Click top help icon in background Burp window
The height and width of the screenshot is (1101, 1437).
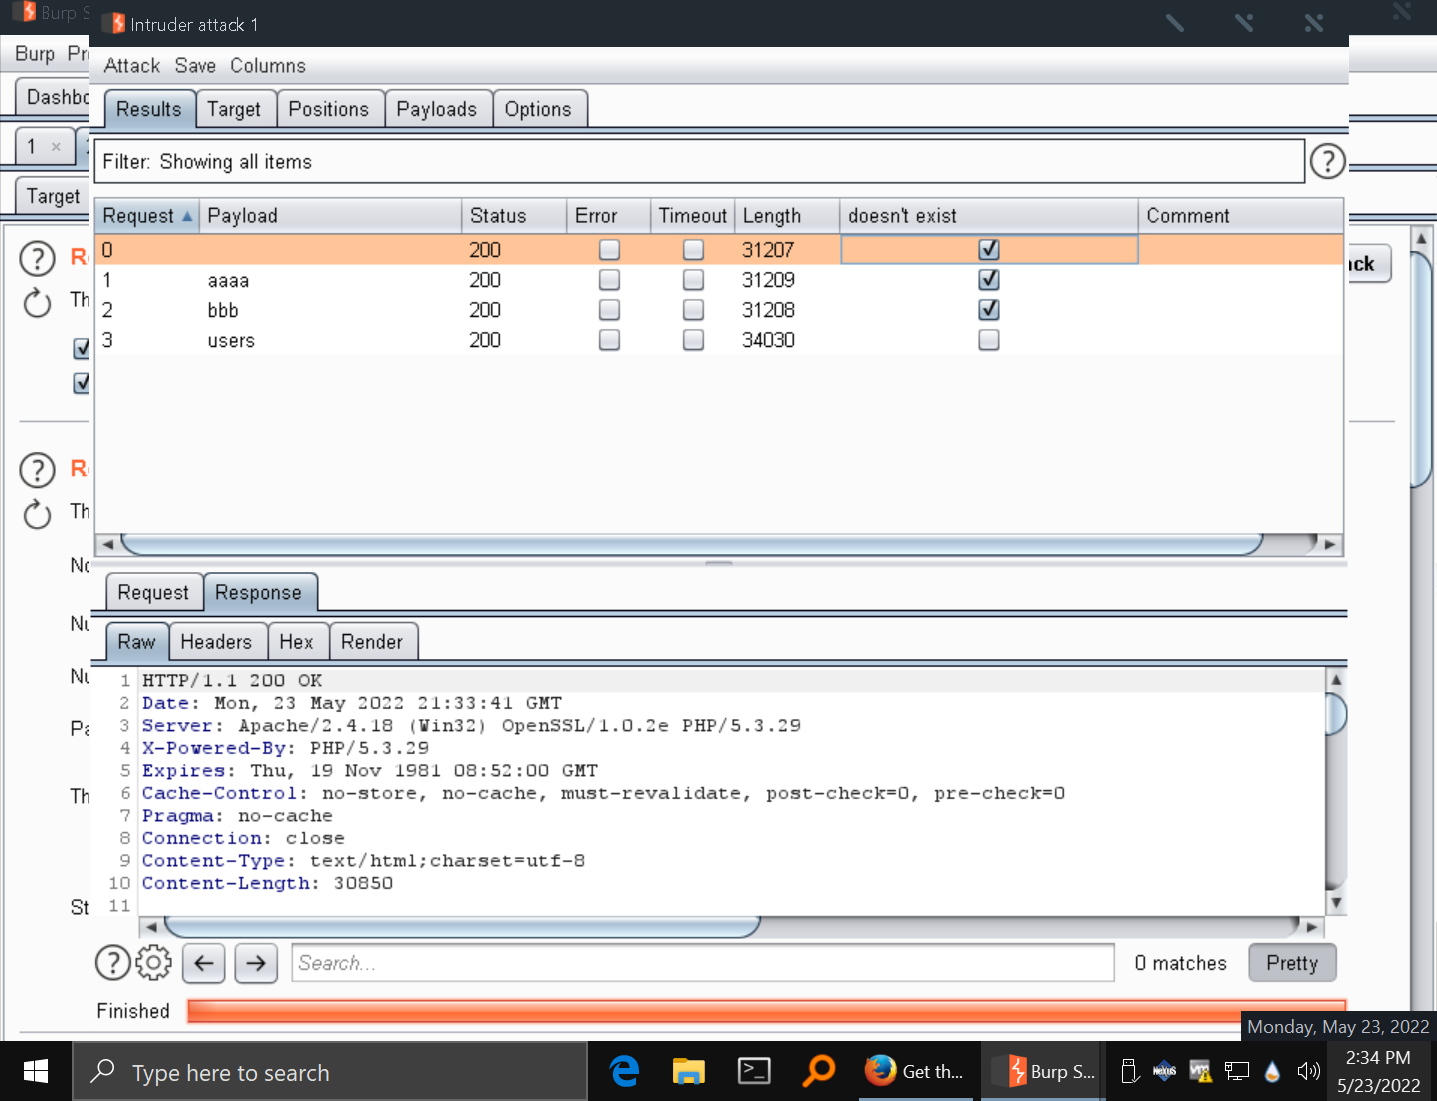(x=37, y=259)
